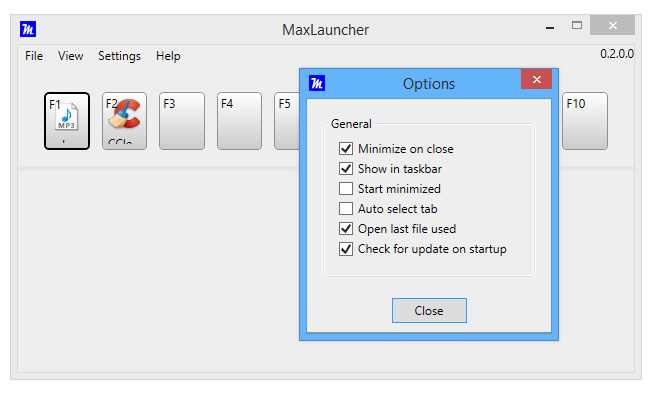The image size is (663, 397).
Task: Select the empty F4 launcher slot
Action: click(x=239, y=121)
